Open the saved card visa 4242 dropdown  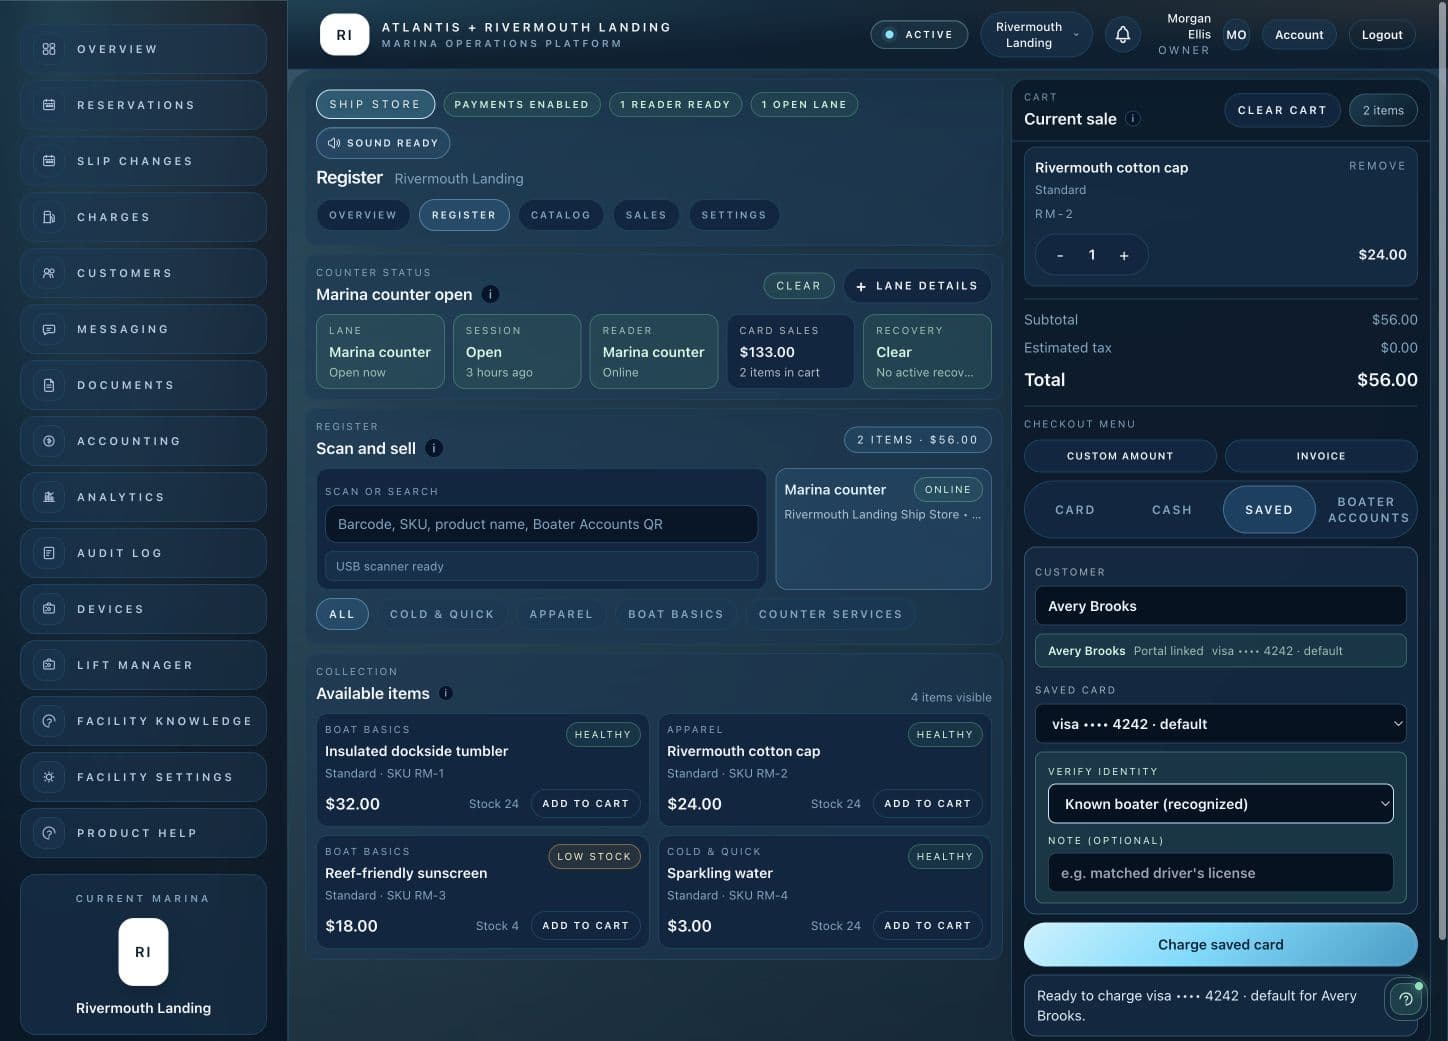(x=1220, y=724)
